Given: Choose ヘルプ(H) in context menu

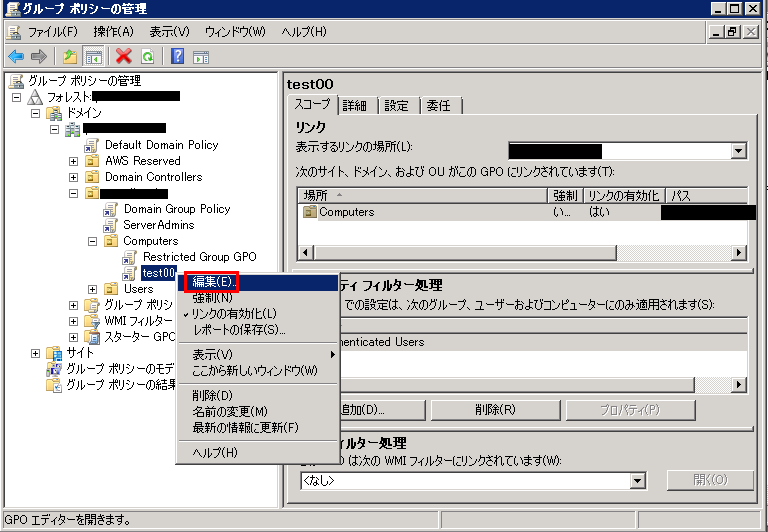Looking at the screenshot, I should (x=258, y=452).
